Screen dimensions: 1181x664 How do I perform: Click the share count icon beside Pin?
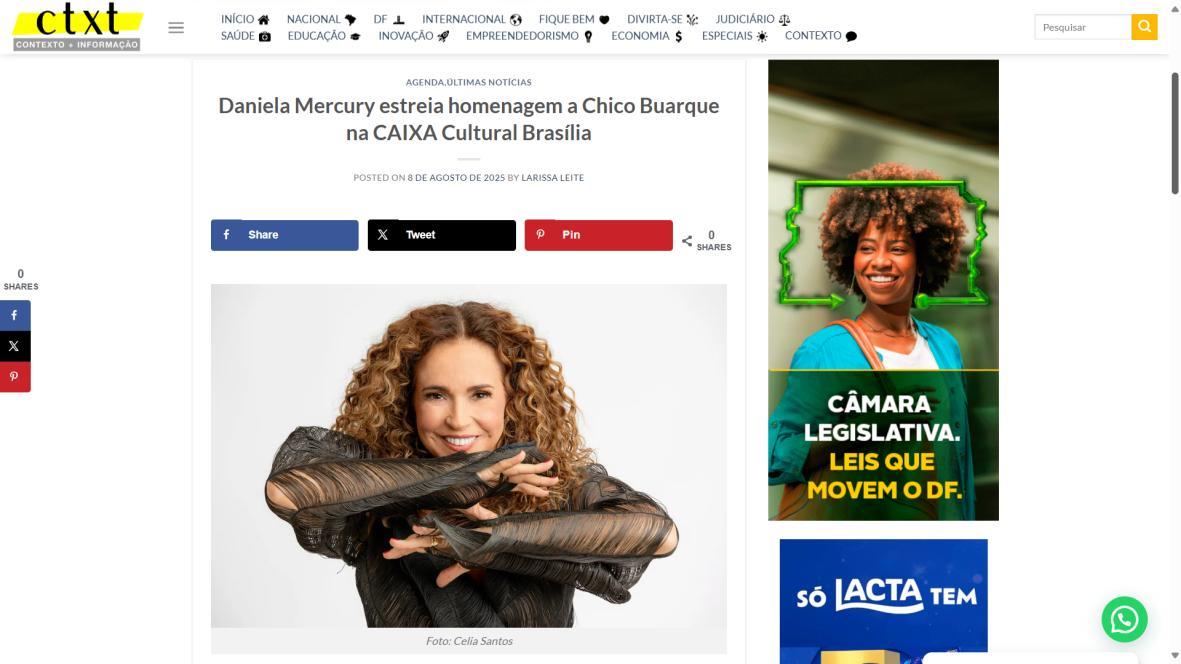[687, 241]
